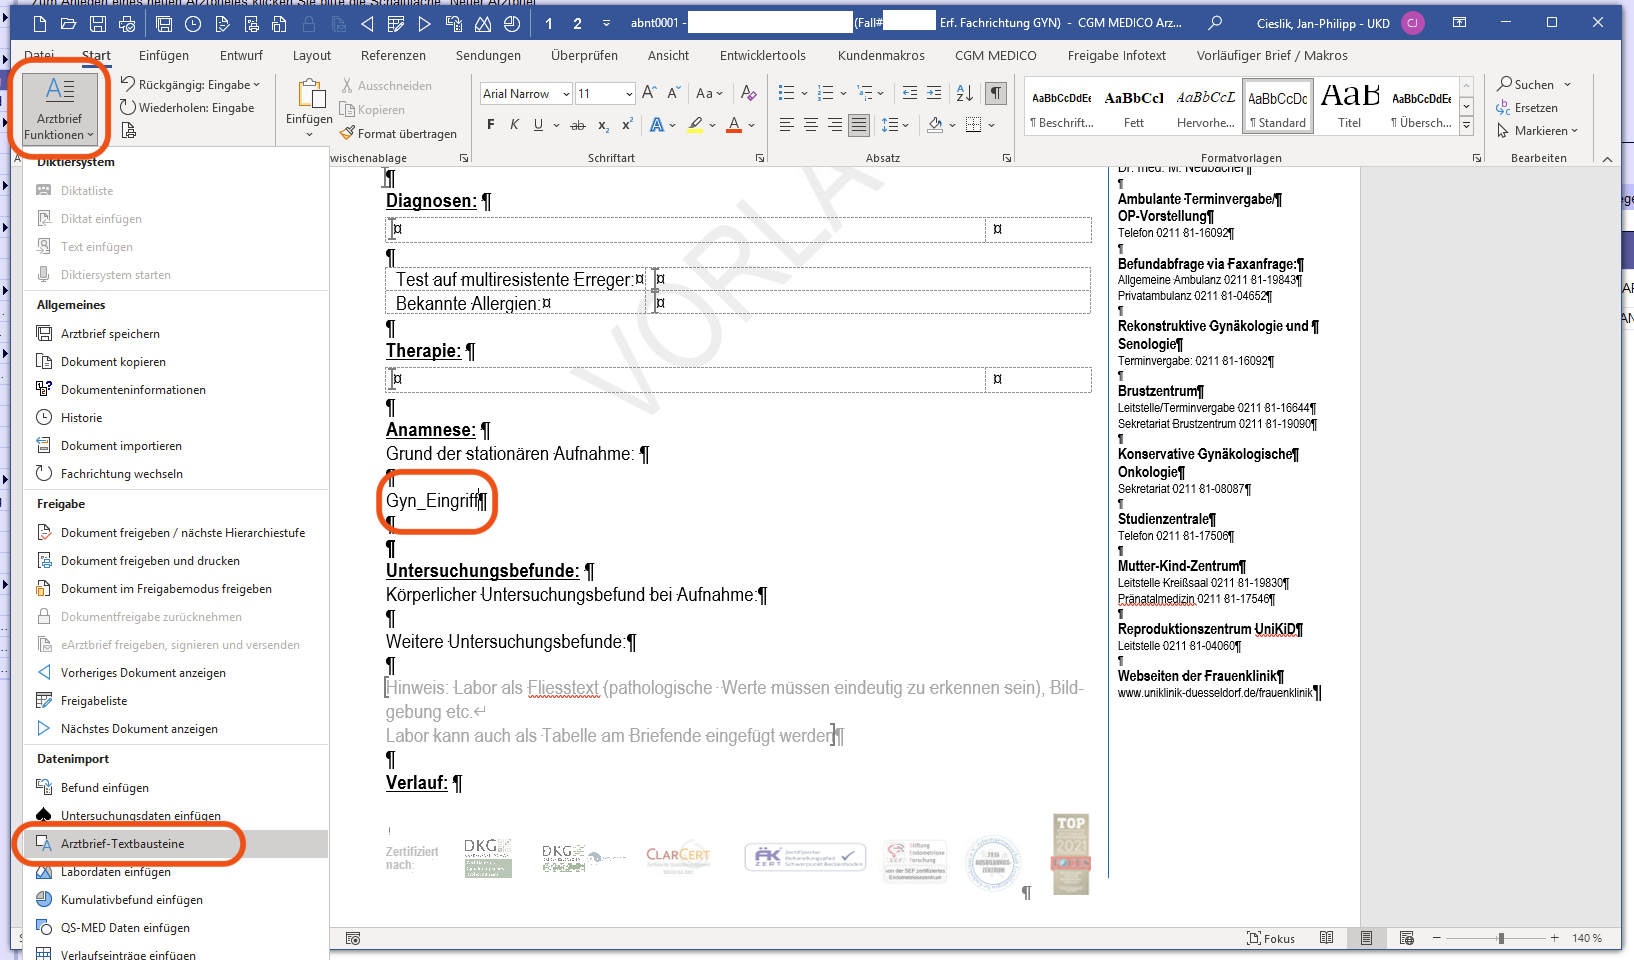Click the zoom slider handle
This screenshot has width=1634, height=960.
click(x=1500, y=938)
